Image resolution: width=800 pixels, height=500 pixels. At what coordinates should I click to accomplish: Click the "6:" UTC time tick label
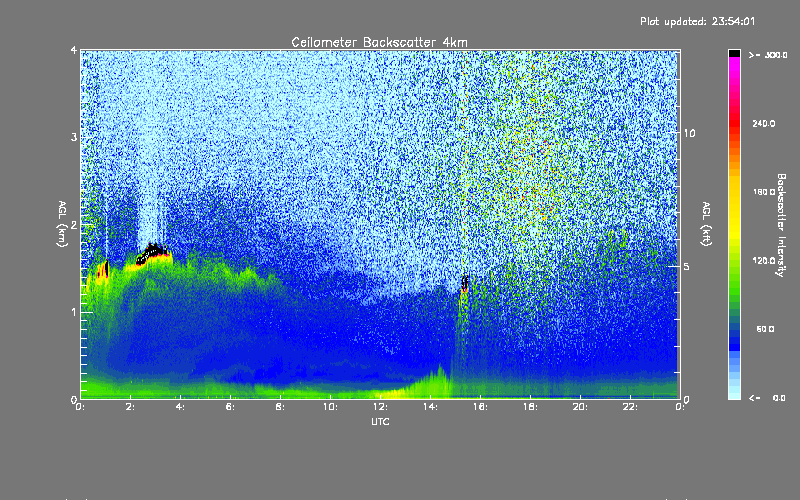(230, 407)
